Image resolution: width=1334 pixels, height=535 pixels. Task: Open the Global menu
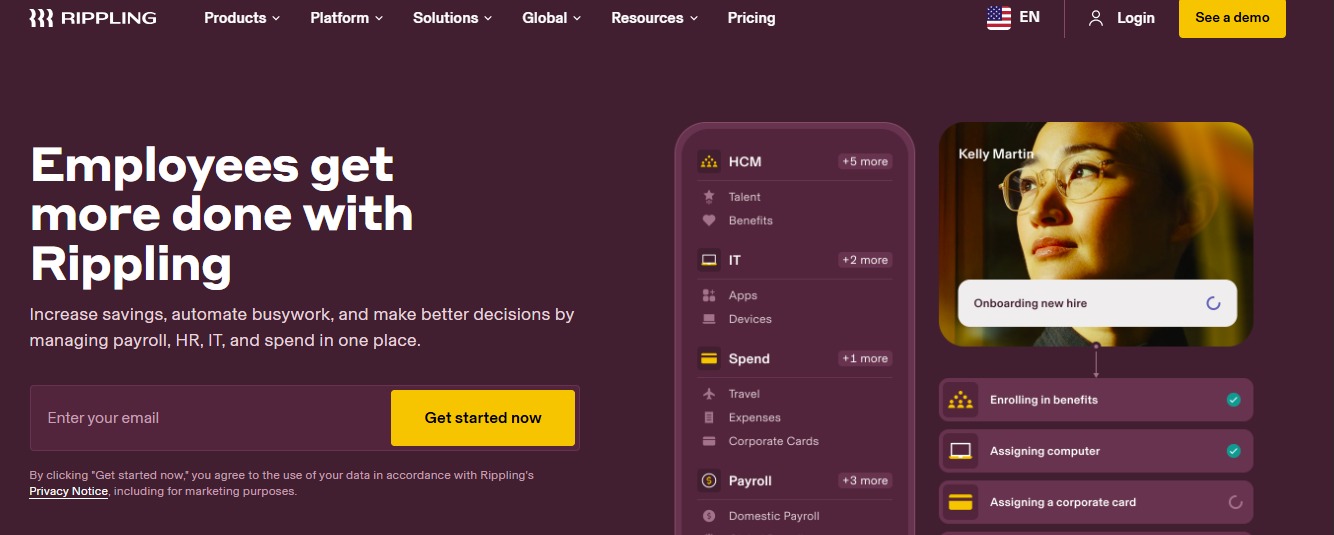point(551,18)
